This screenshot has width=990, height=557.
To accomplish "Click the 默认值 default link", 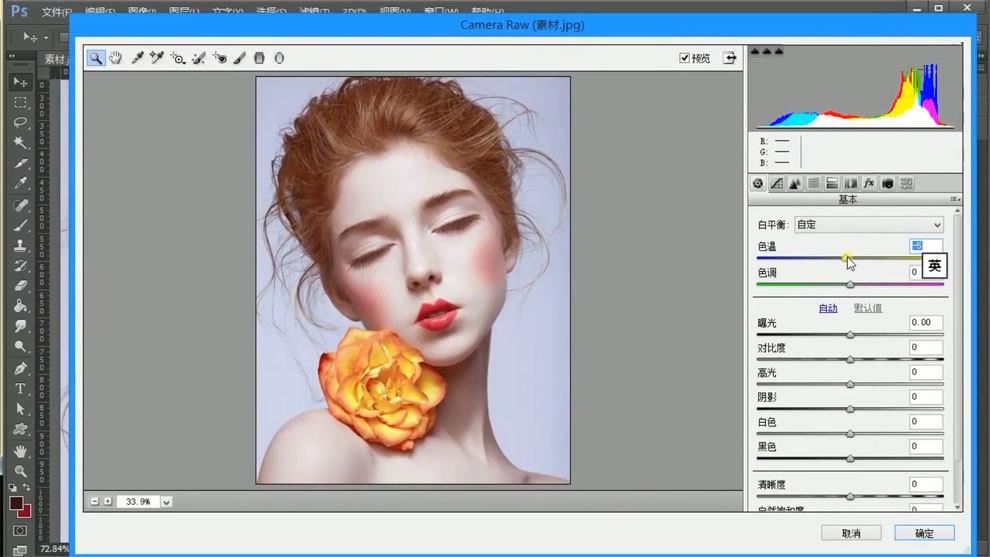I will click(x=867, y=308).
